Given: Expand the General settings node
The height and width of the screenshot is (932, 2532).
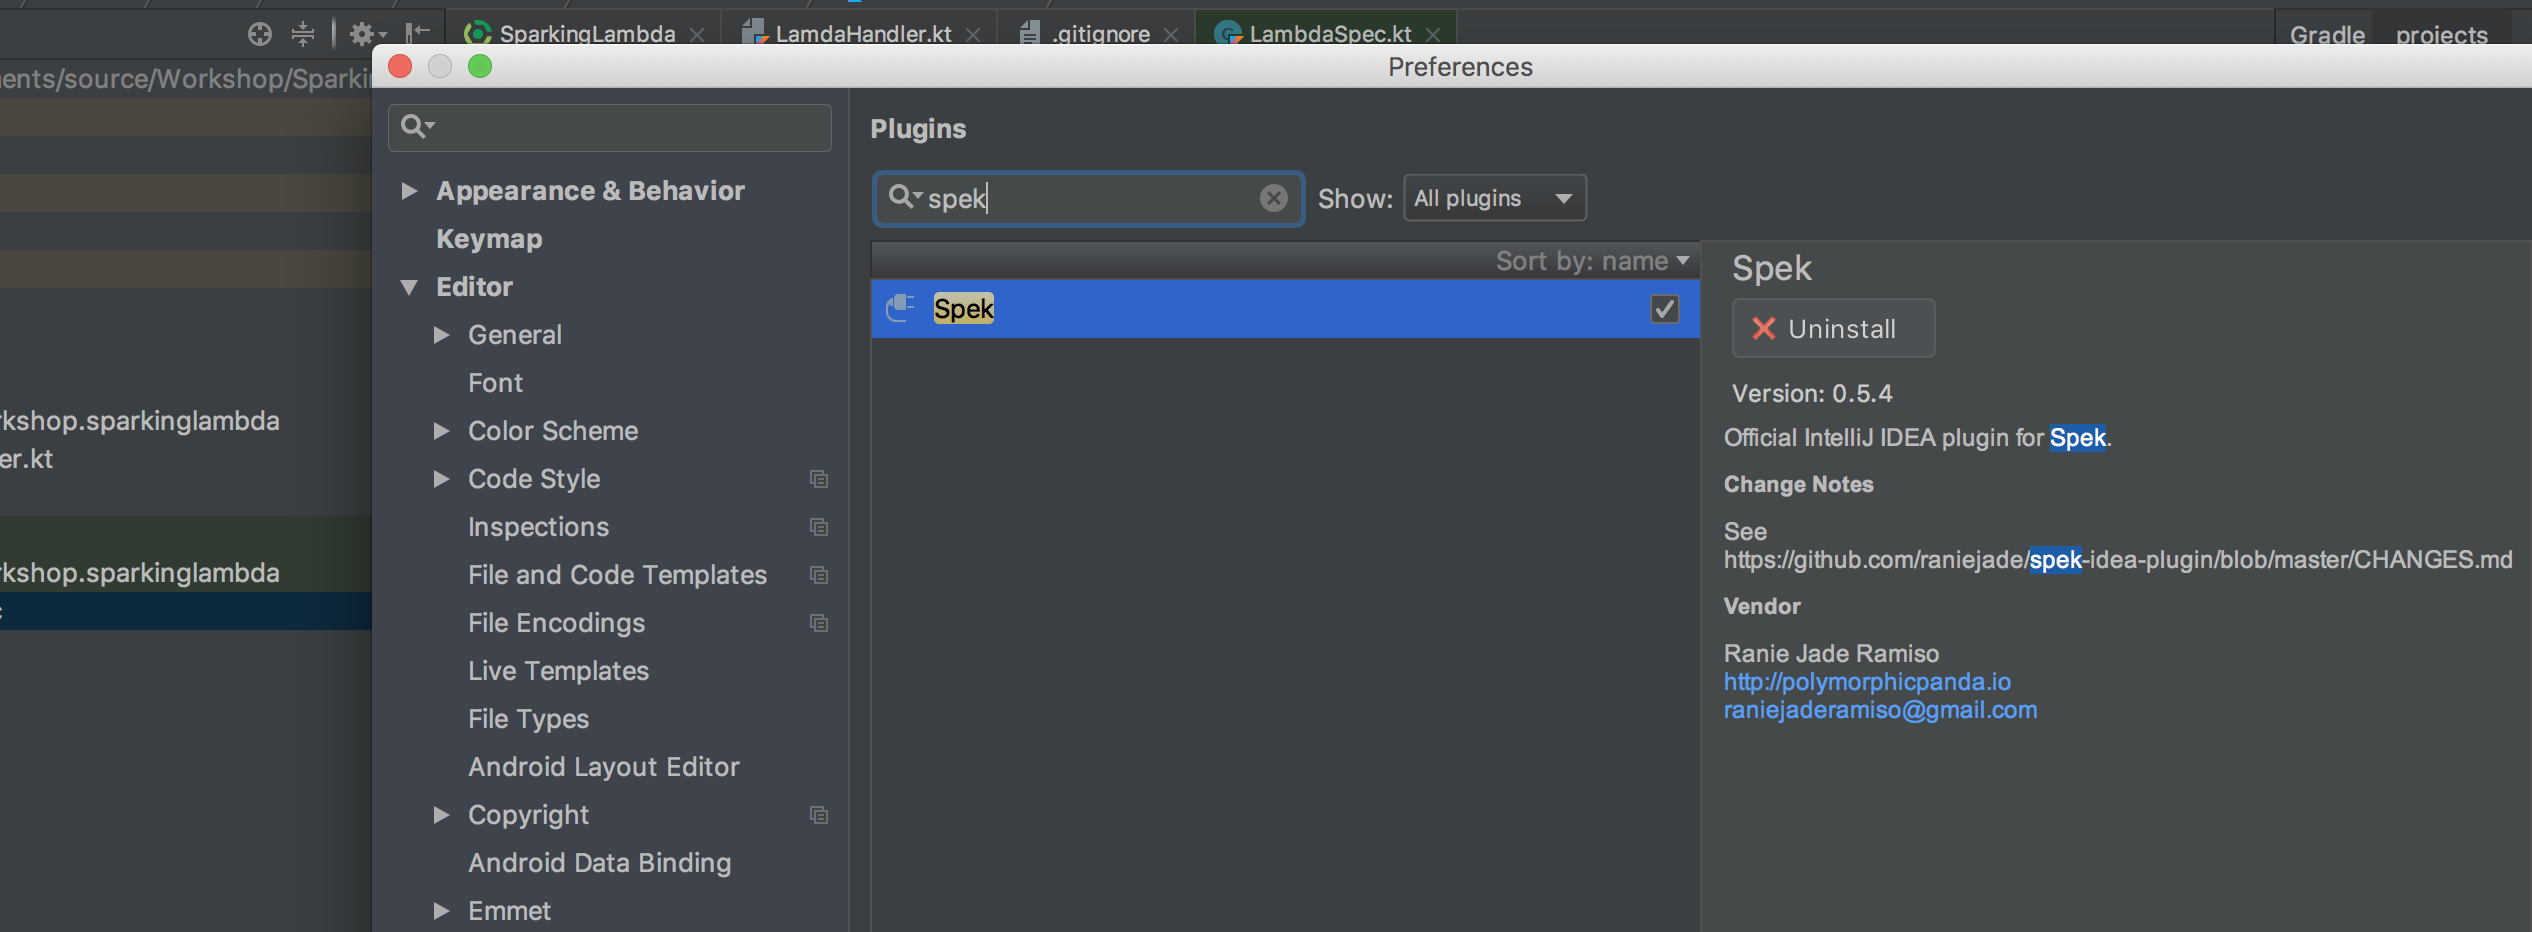Looking at the screenshot, I should pos(441,335).
